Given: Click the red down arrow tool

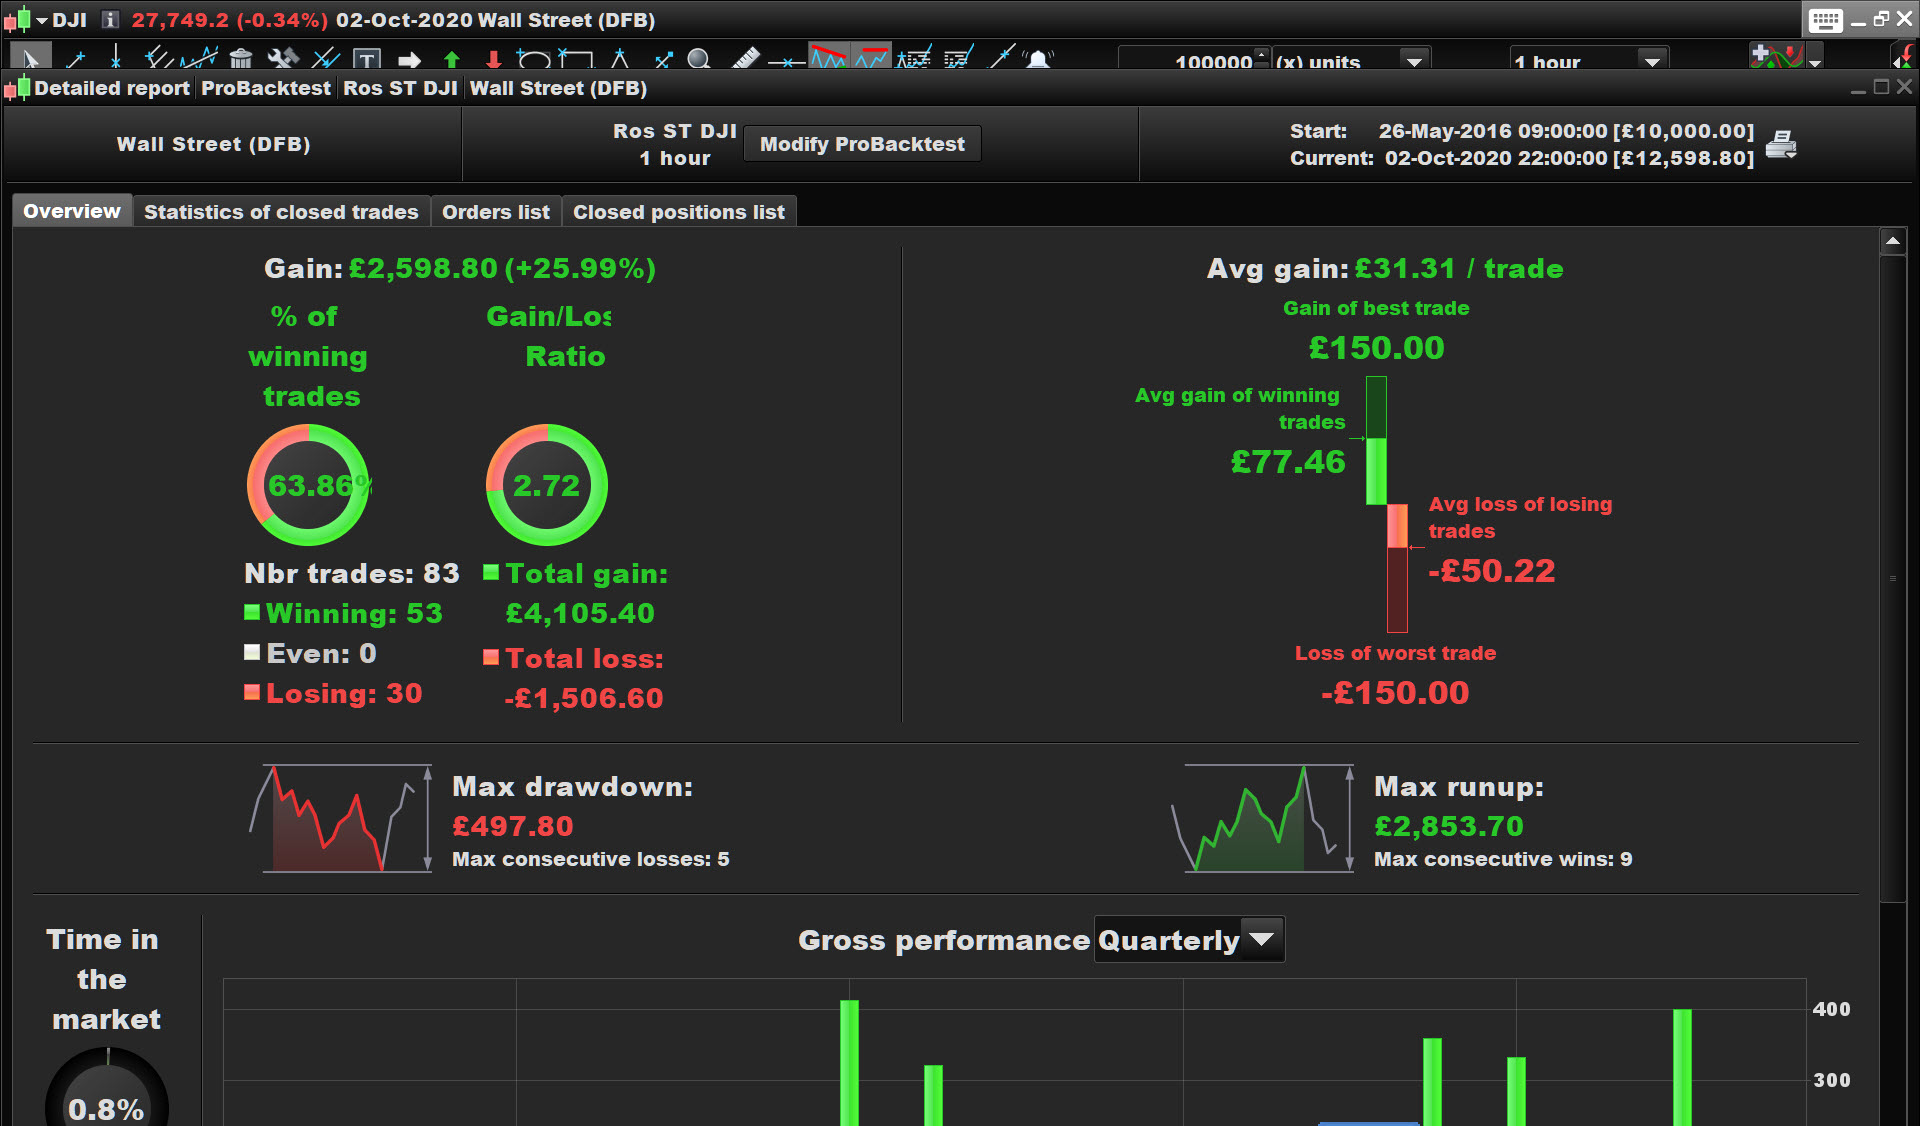Looking at the screenshot, I should click(x=493, y=60).
